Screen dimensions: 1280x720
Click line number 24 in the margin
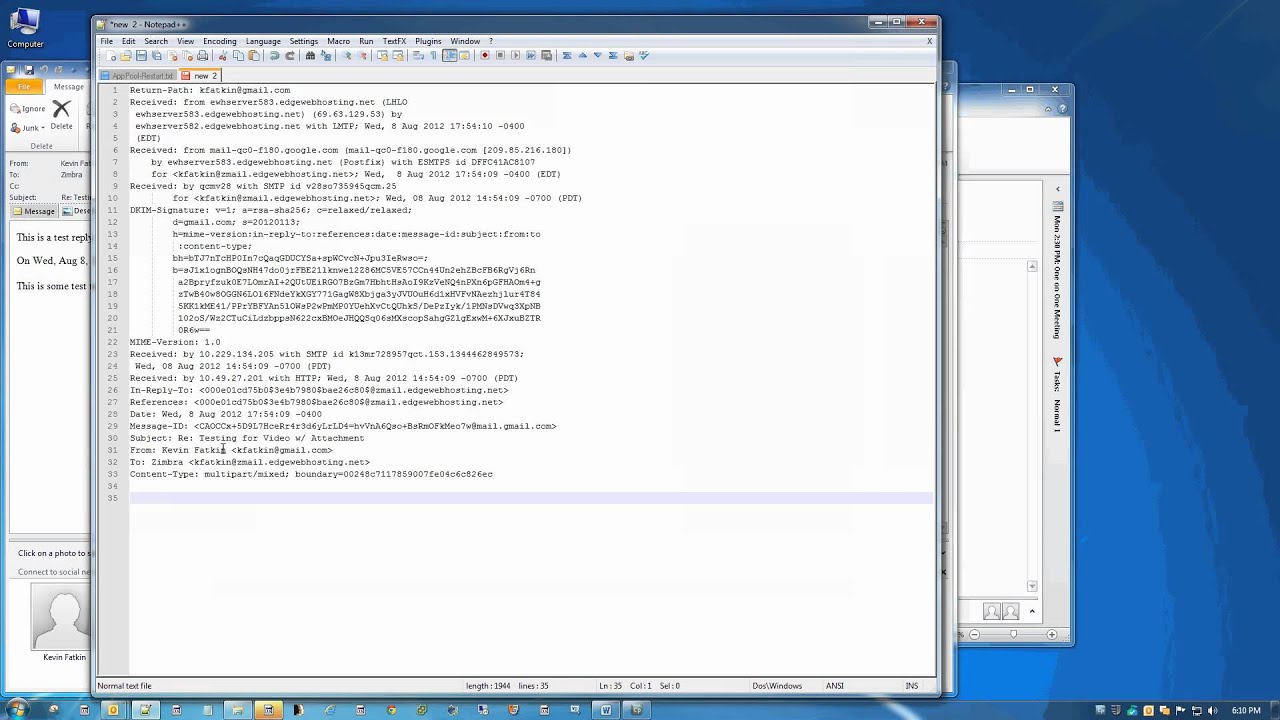coord(114,366)
